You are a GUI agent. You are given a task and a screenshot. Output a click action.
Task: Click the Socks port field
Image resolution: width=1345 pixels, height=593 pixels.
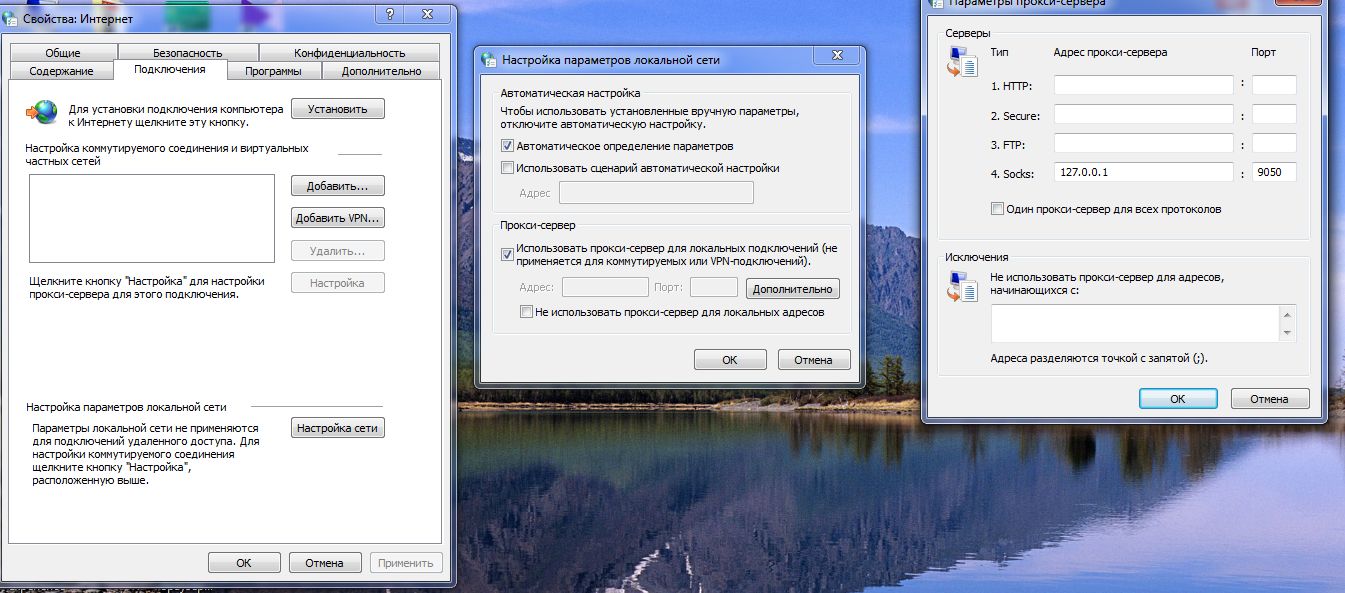point(1274,172)
